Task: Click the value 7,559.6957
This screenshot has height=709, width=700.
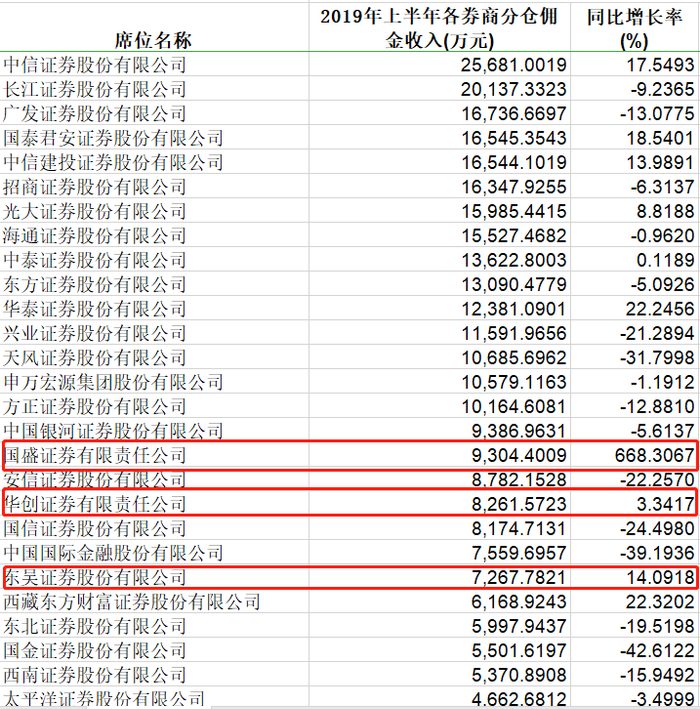Action: coord(519,553)
